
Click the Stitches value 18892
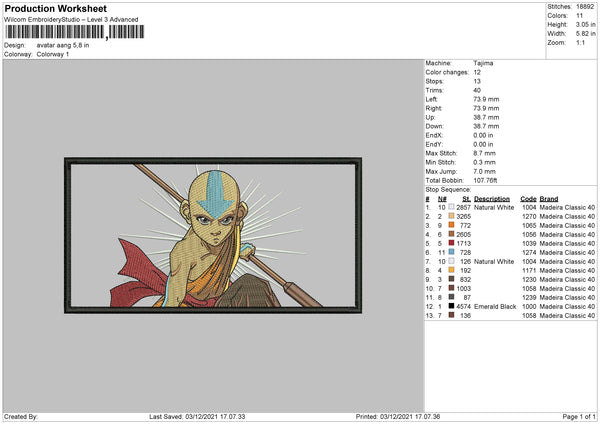[585, 7]
